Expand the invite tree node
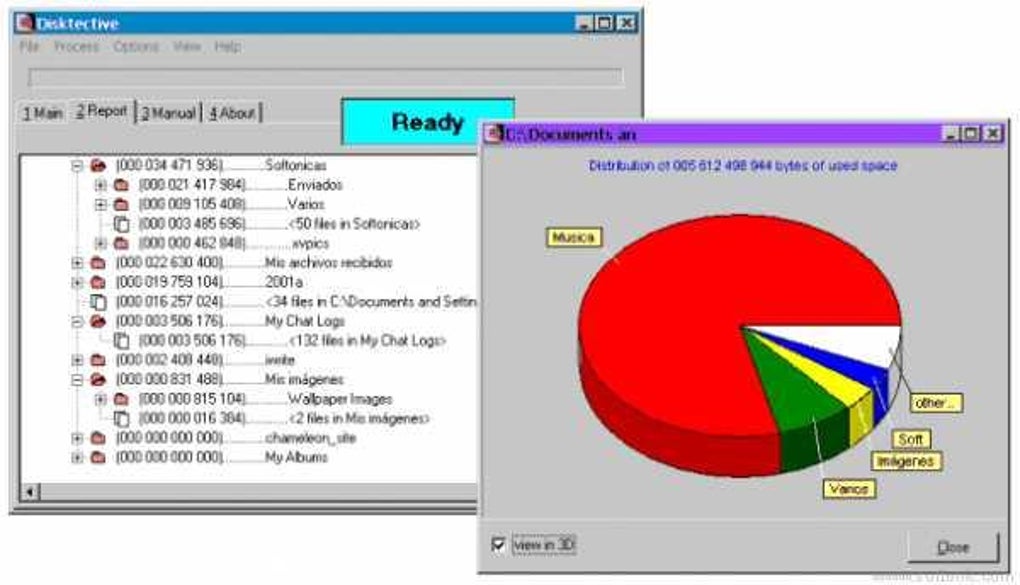1020x585 pixels. click(77, 360)
